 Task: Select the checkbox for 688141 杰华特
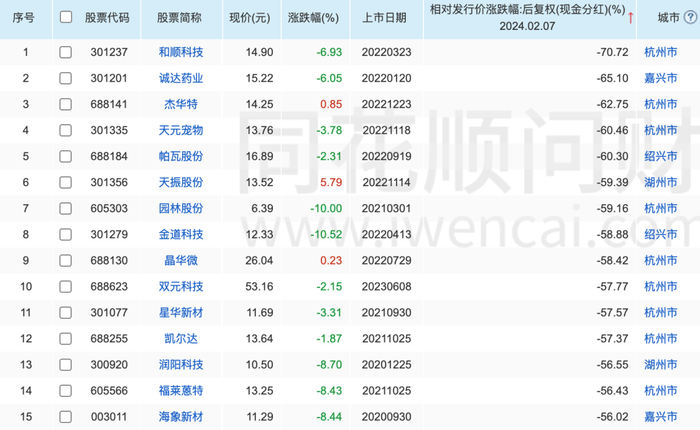point(66,104)
